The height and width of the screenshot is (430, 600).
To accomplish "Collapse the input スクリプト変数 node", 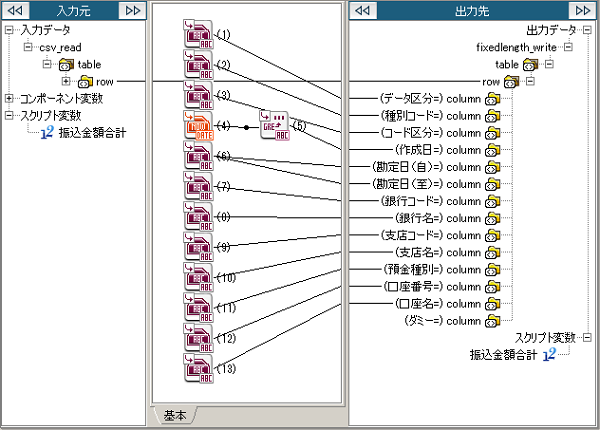I will pos(10,115).
